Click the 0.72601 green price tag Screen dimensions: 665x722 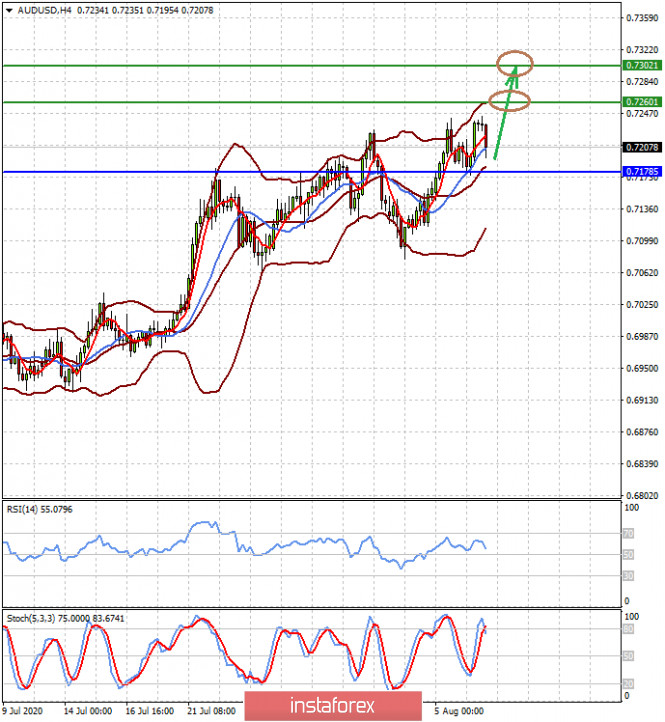click(x=641, y=102)
